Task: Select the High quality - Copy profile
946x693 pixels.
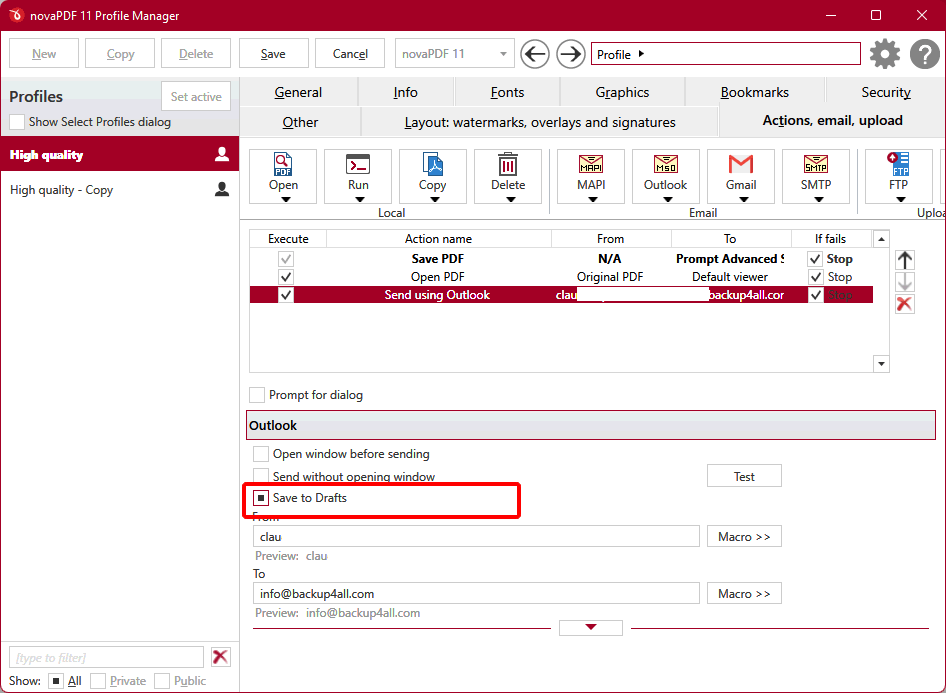Action: click(119, 189)
